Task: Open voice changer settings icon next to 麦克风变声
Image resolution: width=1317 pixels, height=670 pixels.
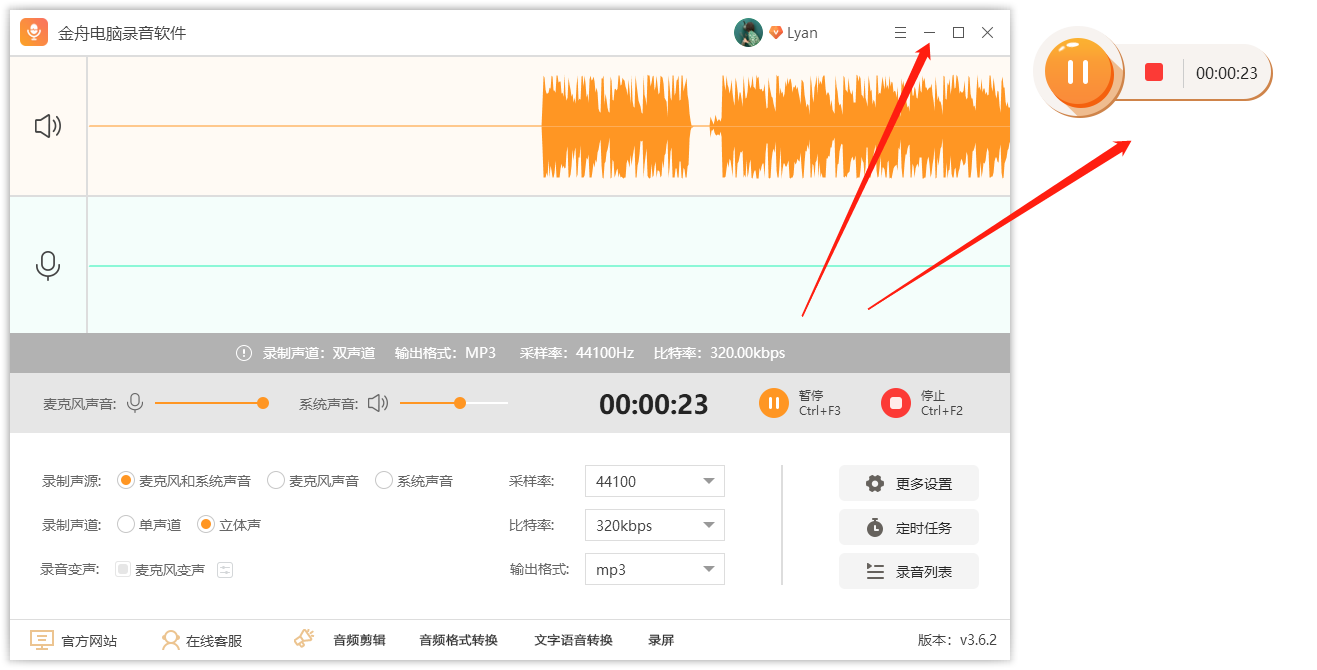Action: [225, 570]
